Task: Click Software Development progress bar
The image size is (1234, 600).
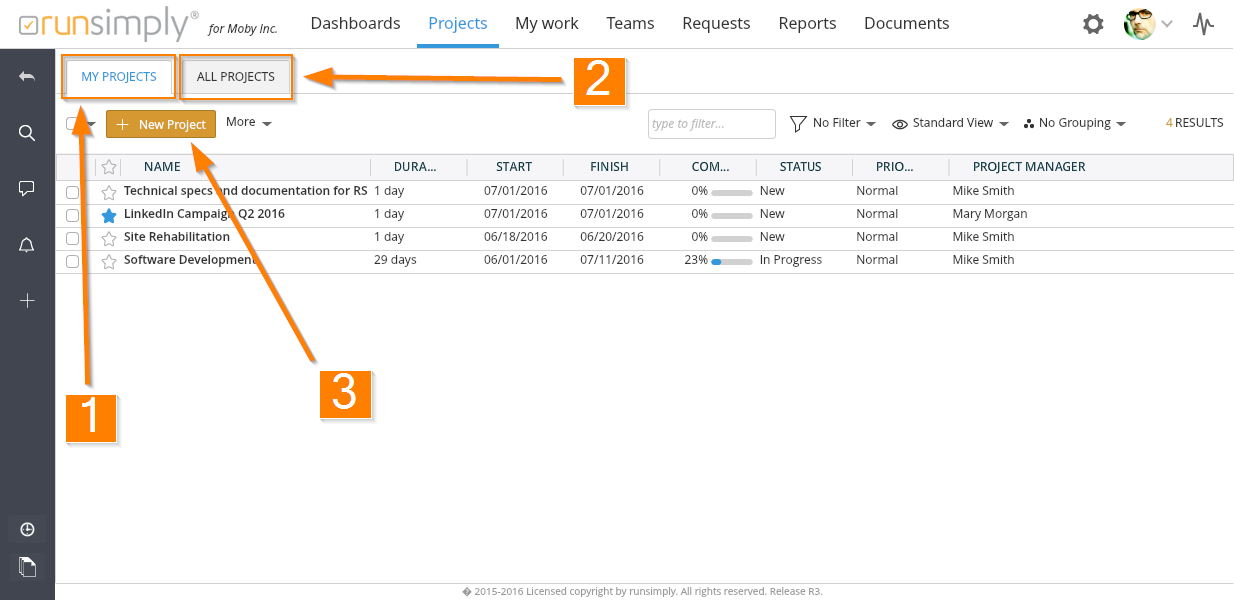Action: [731, 261]
